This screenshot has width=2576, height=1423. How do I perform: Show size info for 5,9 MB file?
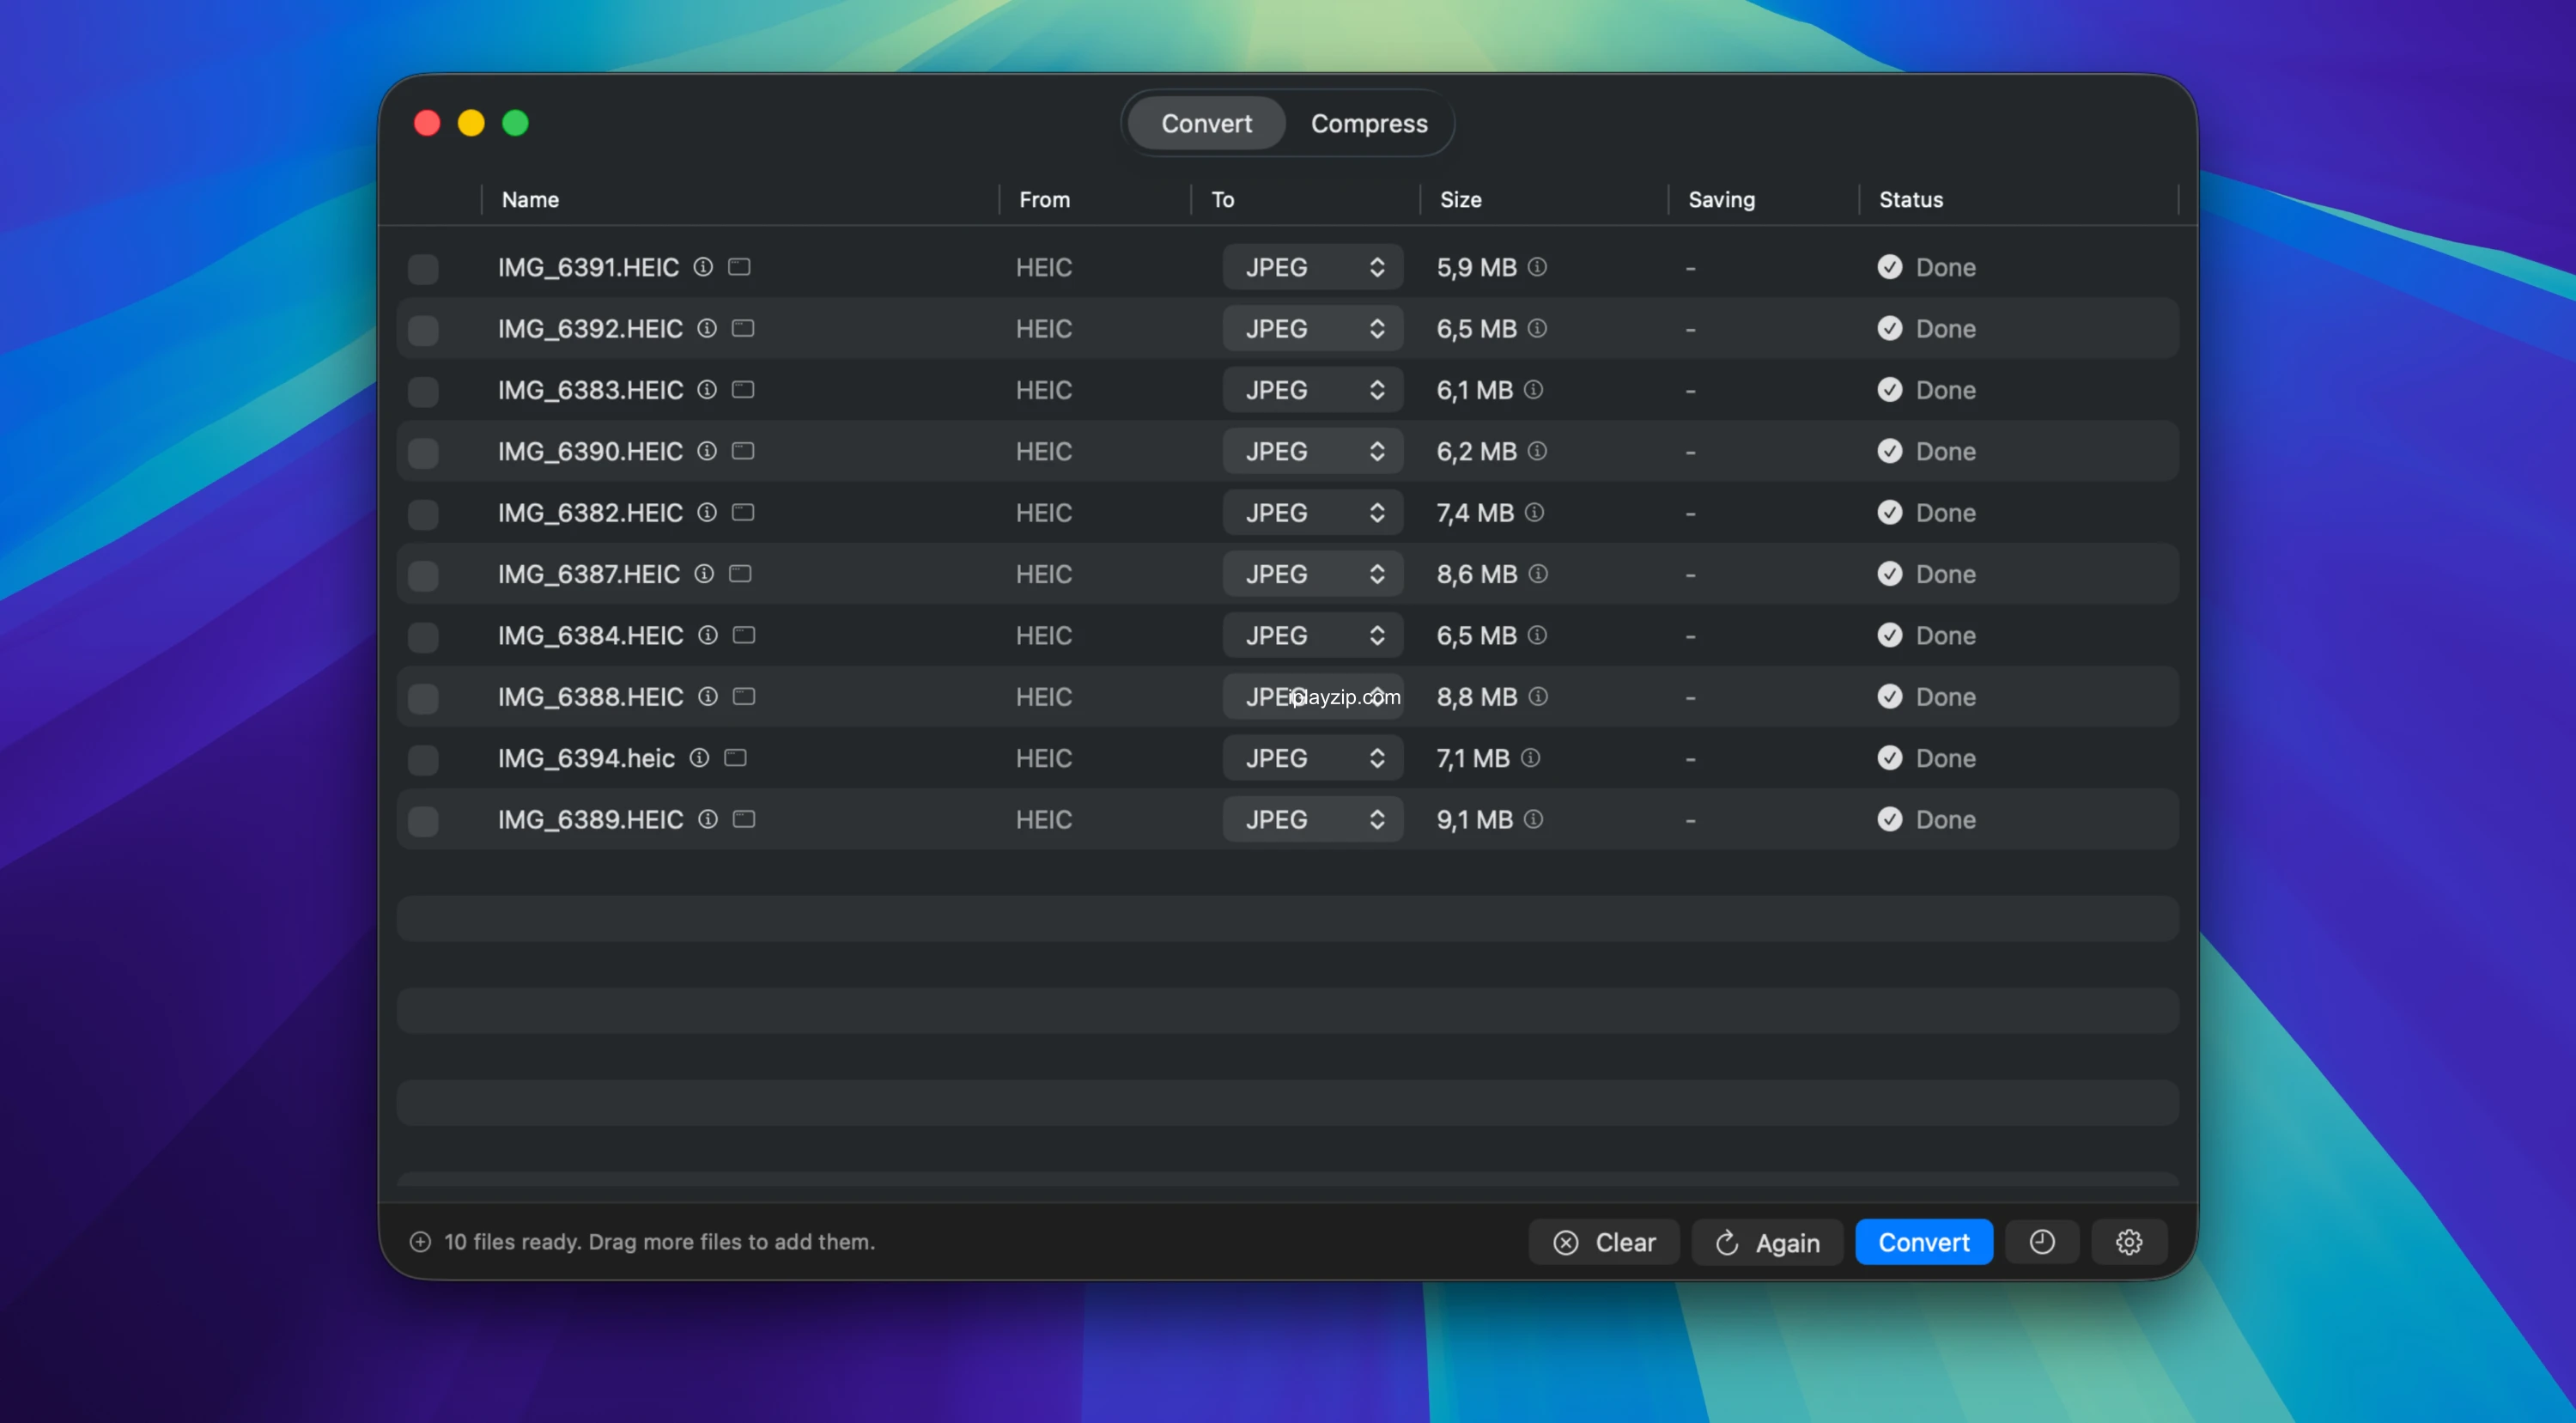[1538, 267]
